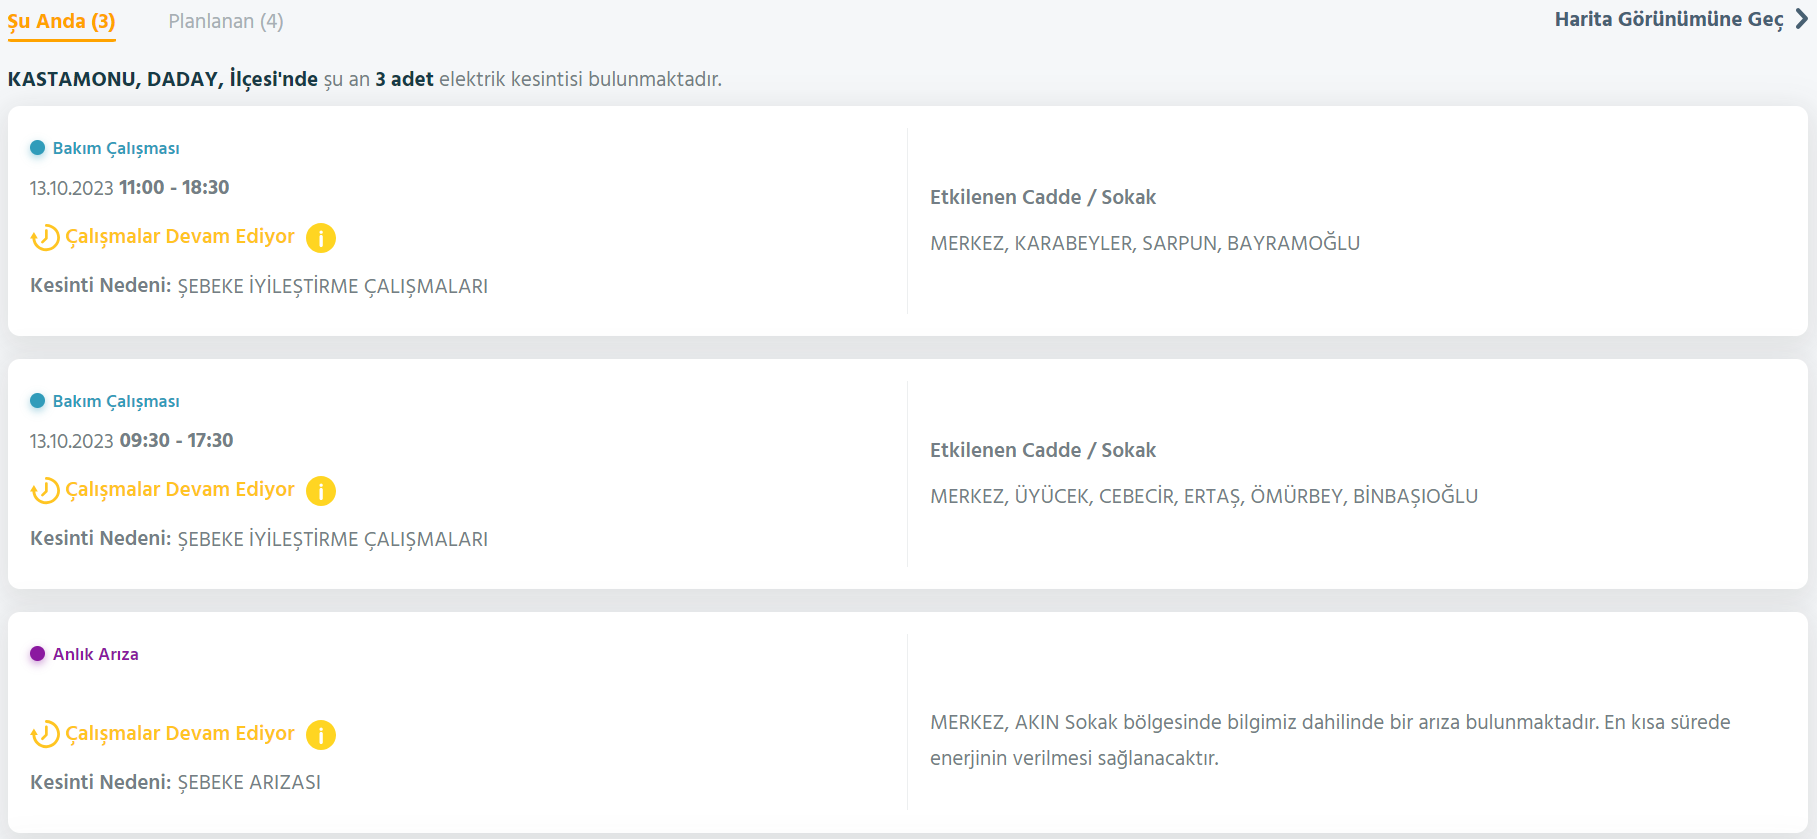The image size is (1817, 839).
Task: Click clock icon in second outage card
Action: [45, 491]
